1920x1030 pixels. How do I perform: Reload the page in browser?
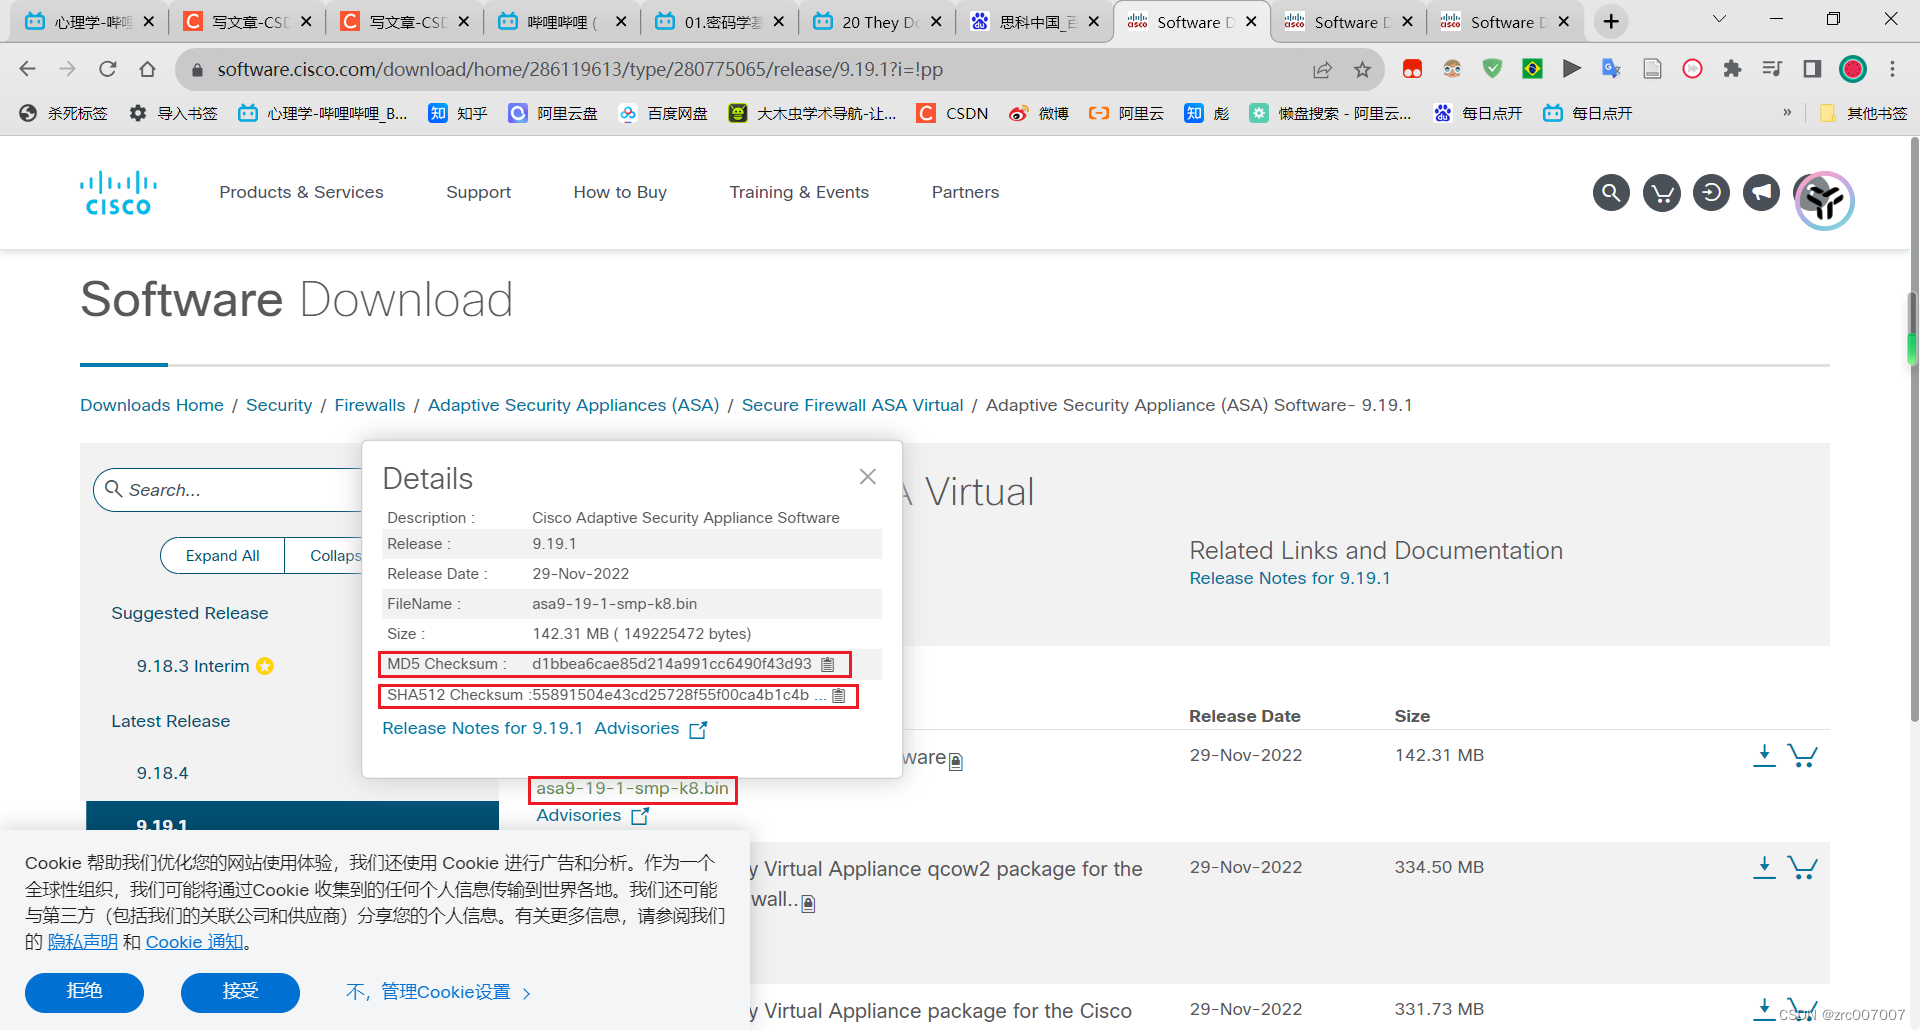coord(108,69)
